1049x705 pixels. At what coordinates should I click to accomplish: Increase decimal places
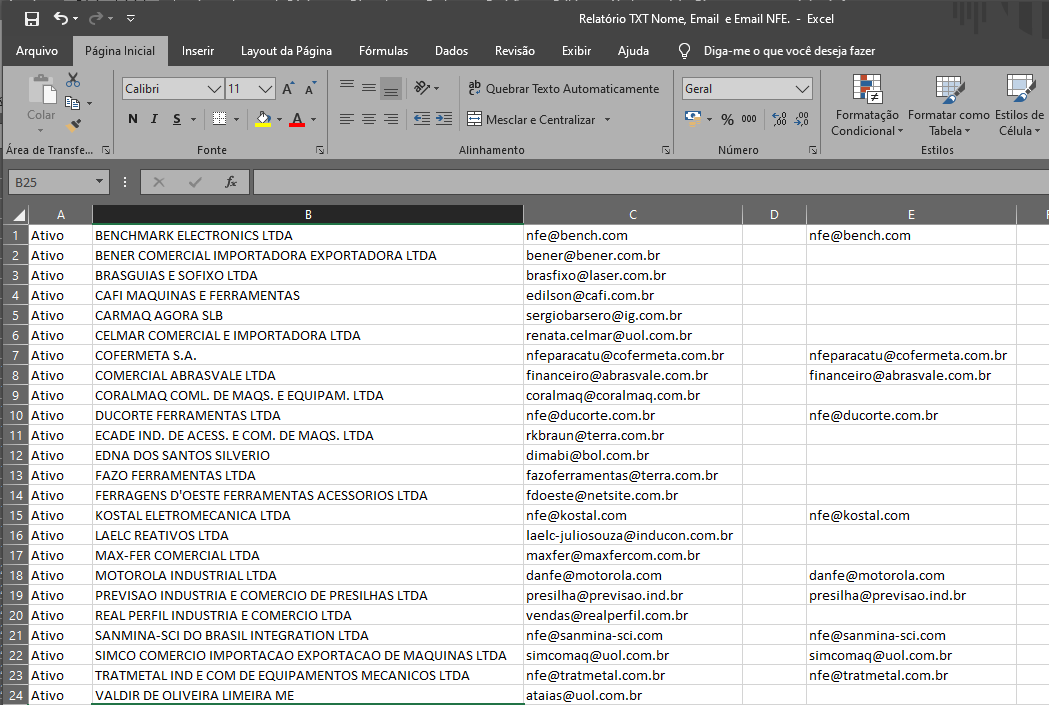pyautogui.click(x=779, y=119)
